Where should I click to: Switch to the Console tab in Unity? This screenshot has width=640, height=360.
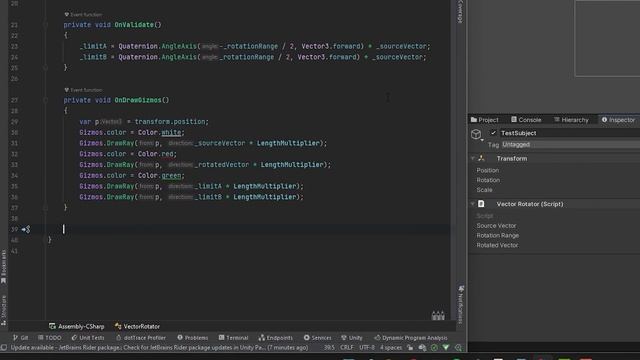526,120
